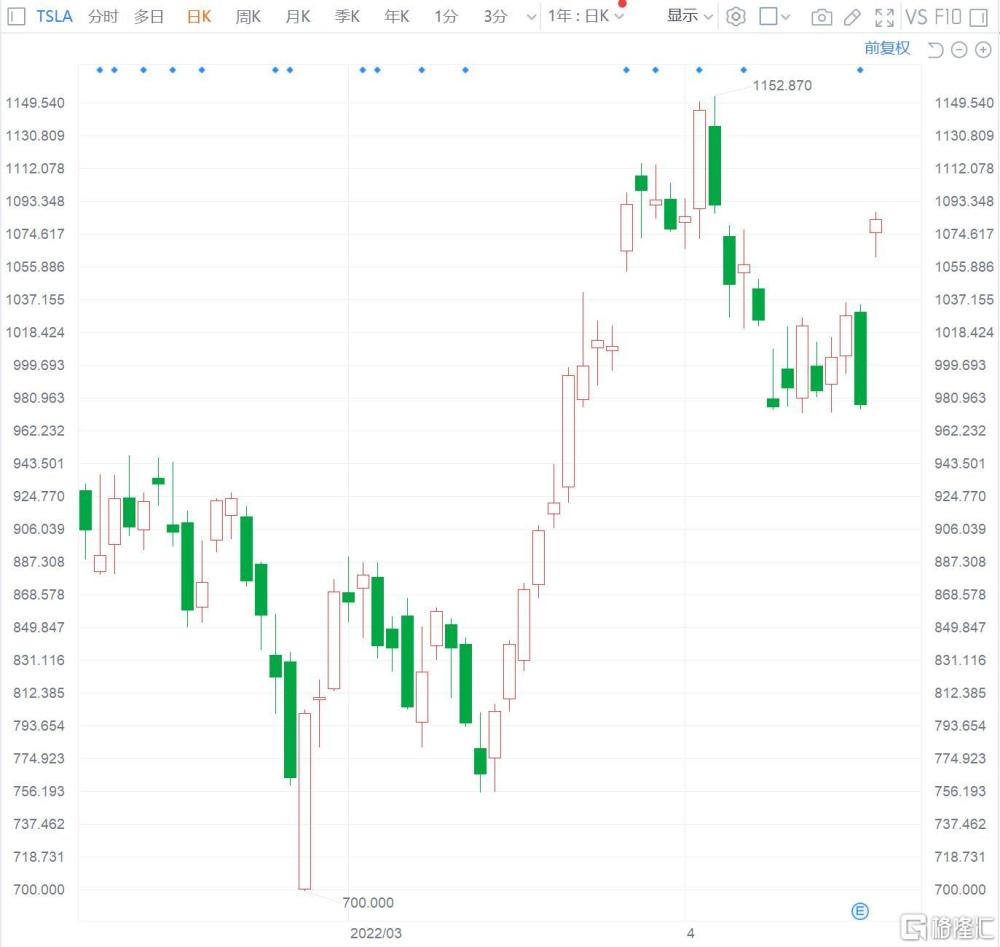1000x947 pixels.
Task: Open the chart layout square dropdown
Action: pos(774,17)
